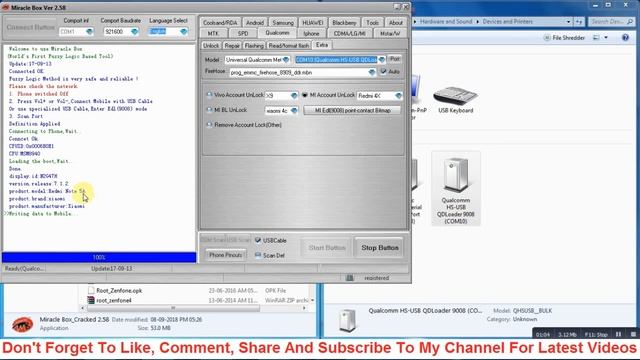This screenshot has width=640, height=360.
Task: Select the Qualcomm HS-USB QDLoader 9008 device icon
Action: pyautogui.click(x=456, y=176)
